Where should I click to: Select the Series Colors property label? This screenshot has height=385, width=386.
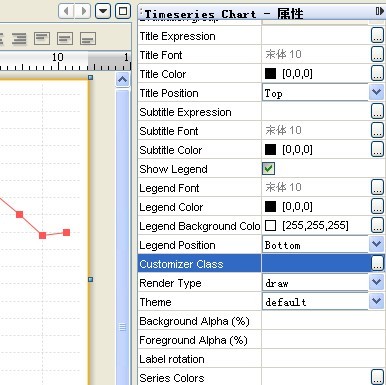(x=172, y=378)
